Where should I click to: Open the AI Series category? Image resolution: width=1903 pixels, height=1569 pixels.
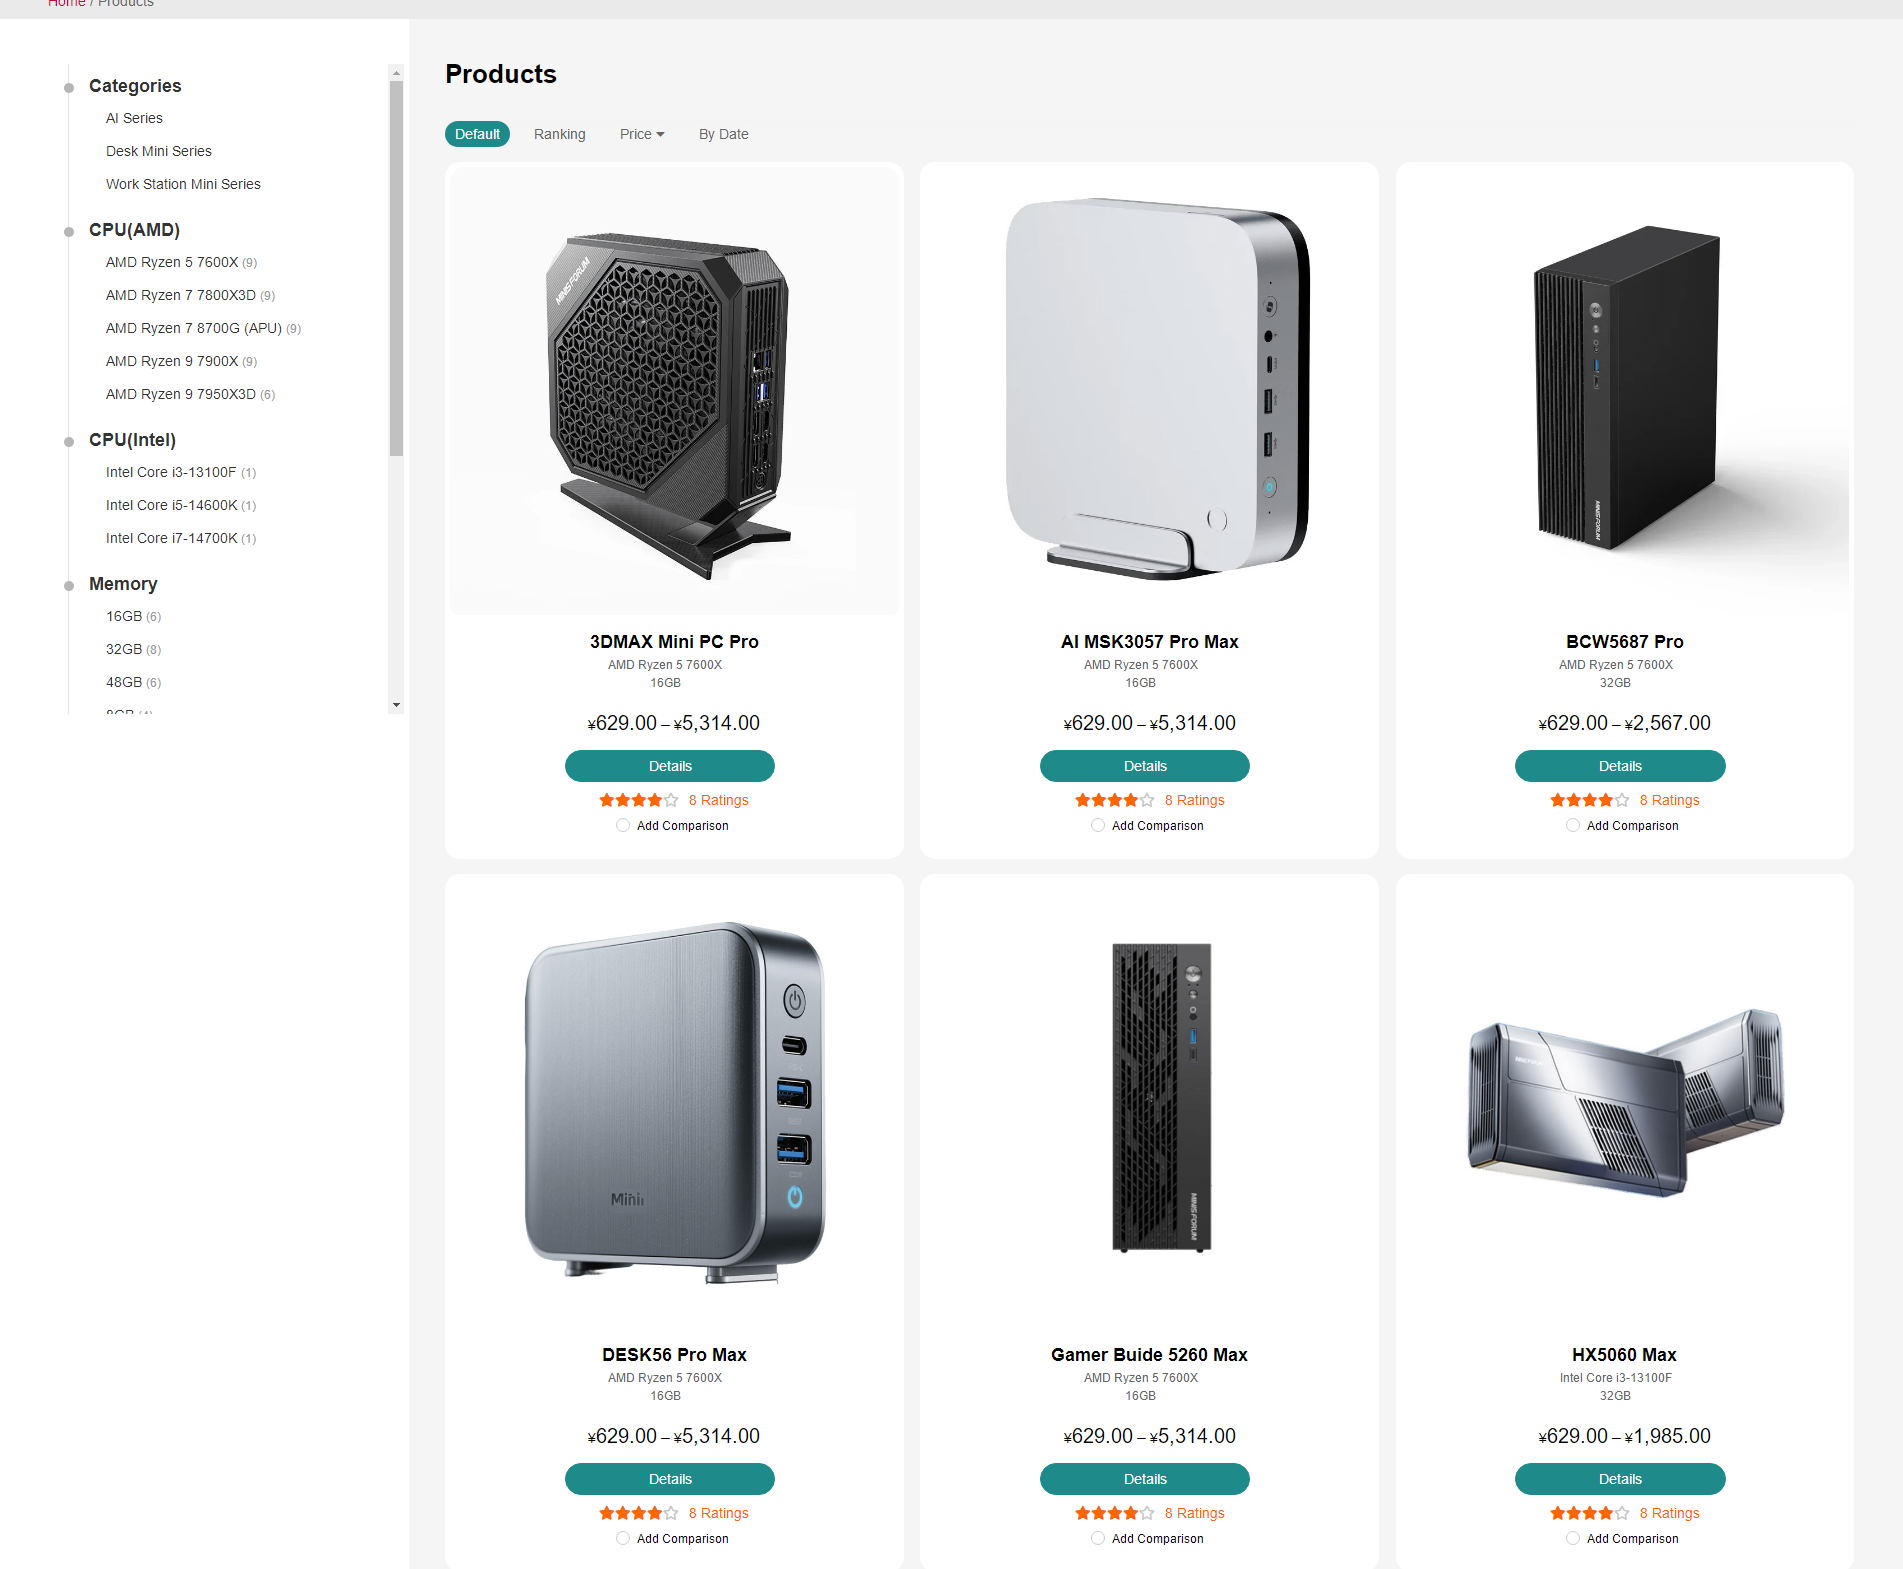click(x=133, y=117)
